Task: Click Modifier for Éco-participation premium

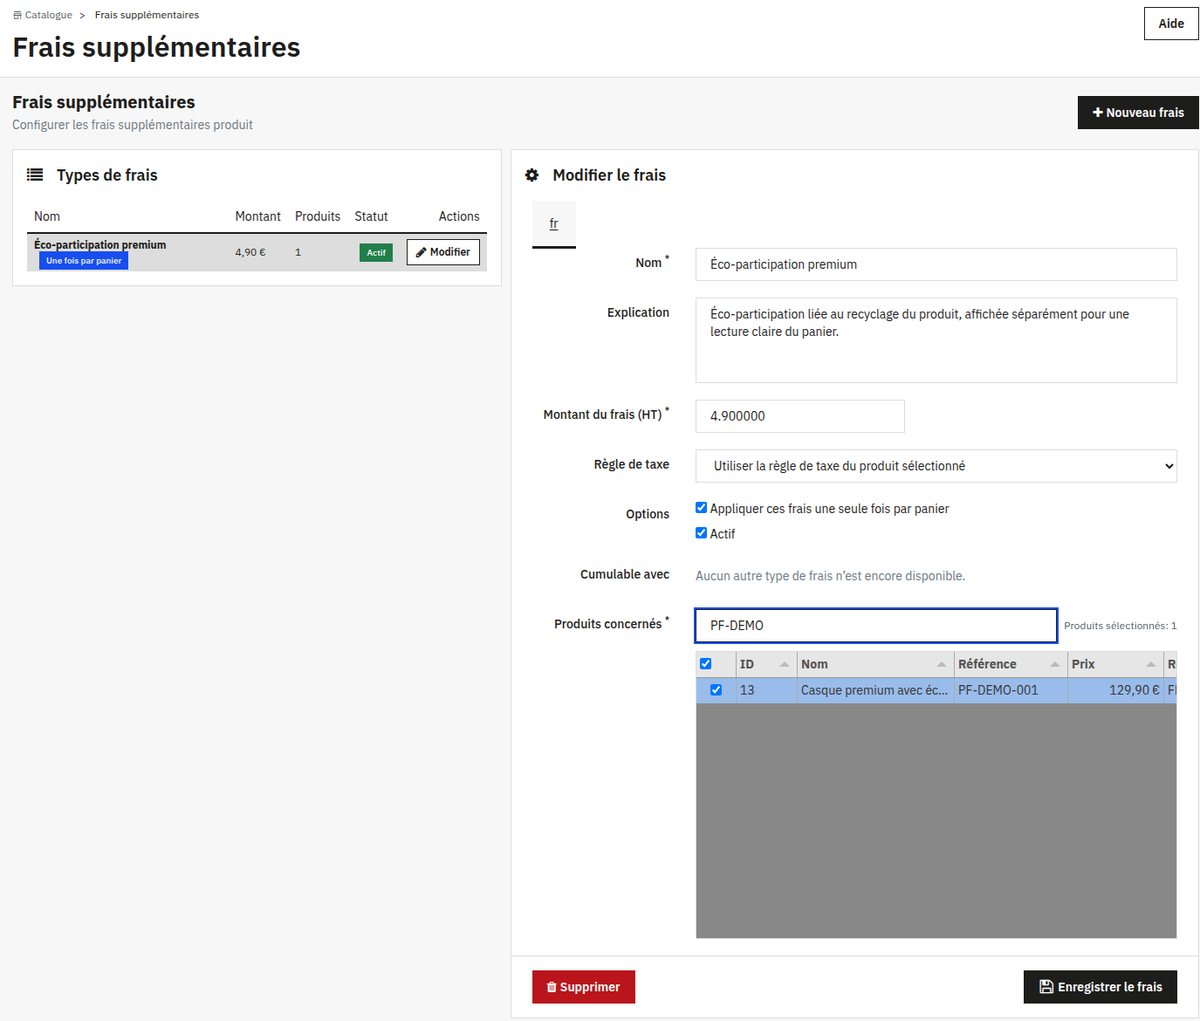Action: tap(443, 252)
